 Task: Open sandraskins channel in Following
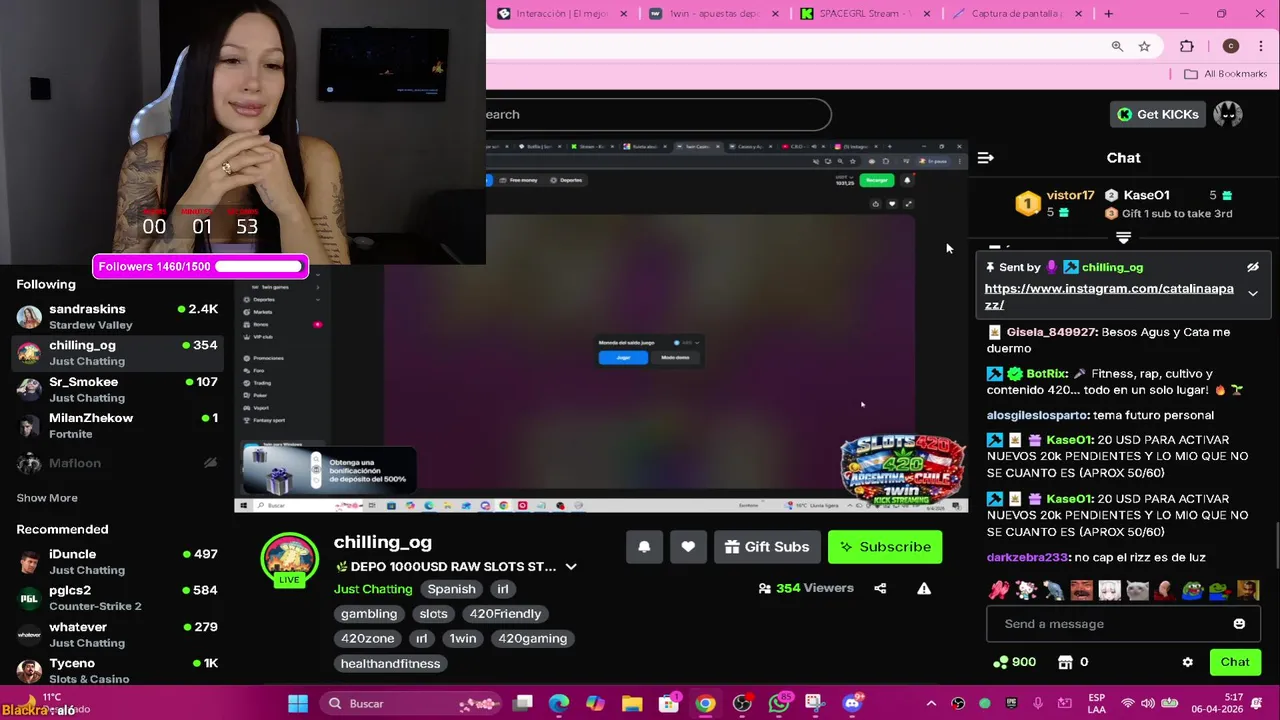coord(120,317)
